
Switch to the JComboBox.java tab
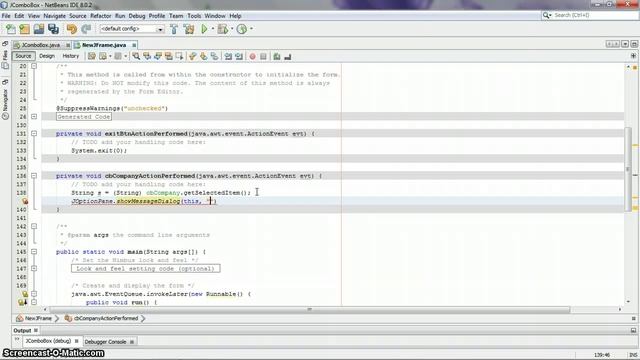pos(41,45)
